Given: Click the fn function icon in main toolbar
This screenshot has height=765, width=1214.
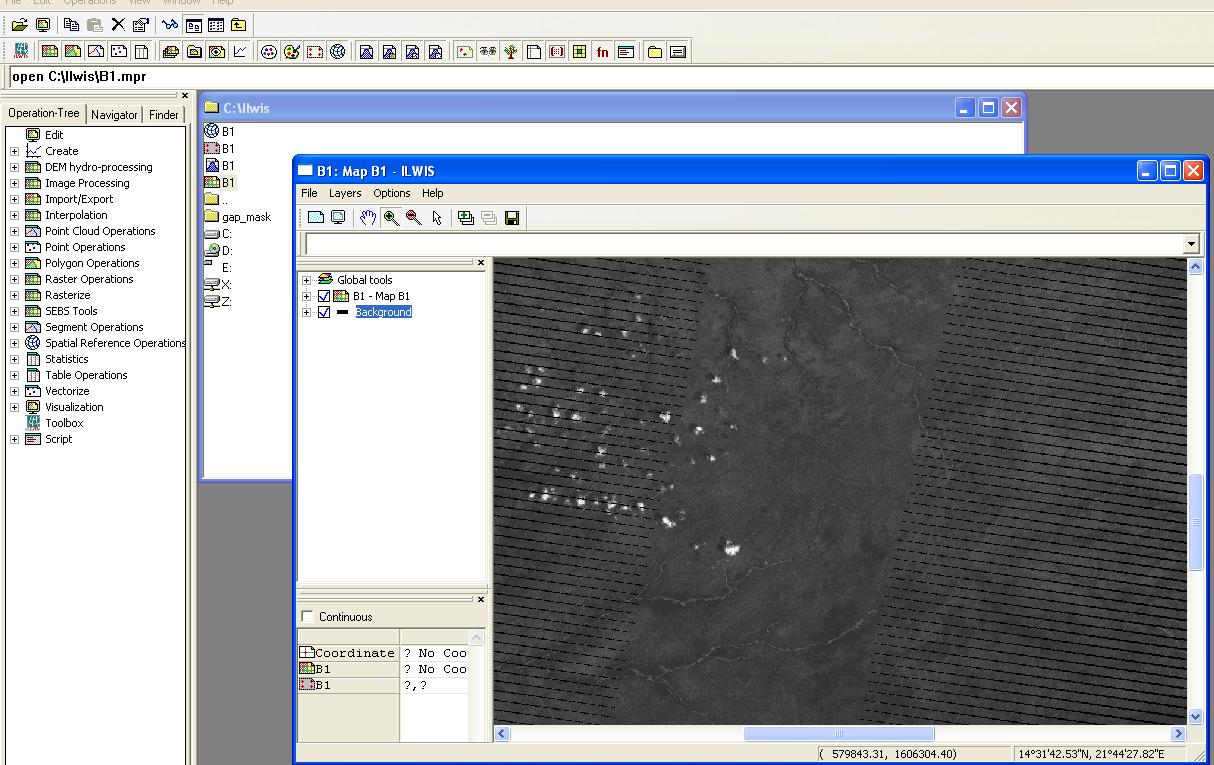Looking at the screenshot, I should (602, 52).
